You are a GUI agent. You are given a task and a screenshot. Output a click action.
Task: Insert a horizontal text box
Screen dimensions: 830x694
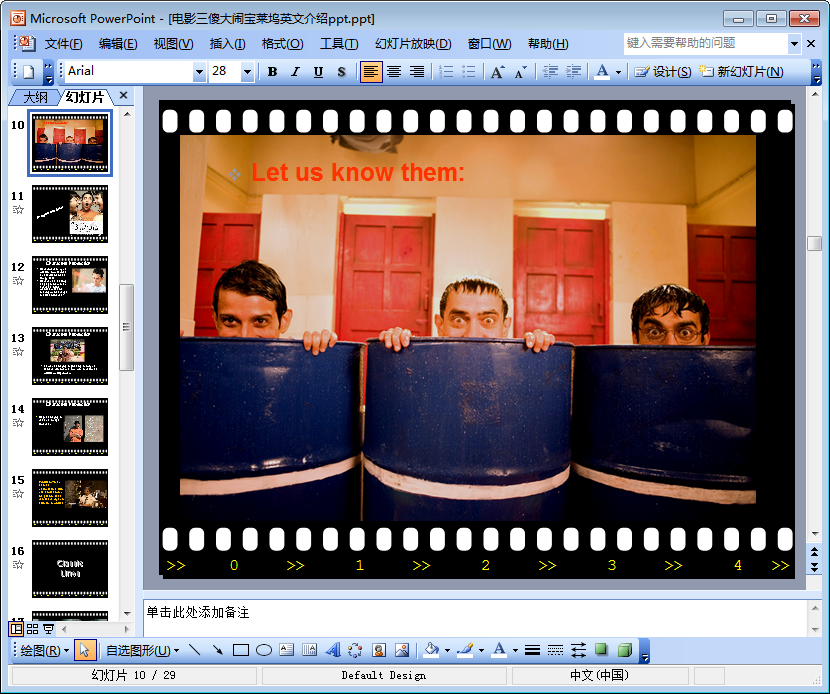tap(286, 650)
